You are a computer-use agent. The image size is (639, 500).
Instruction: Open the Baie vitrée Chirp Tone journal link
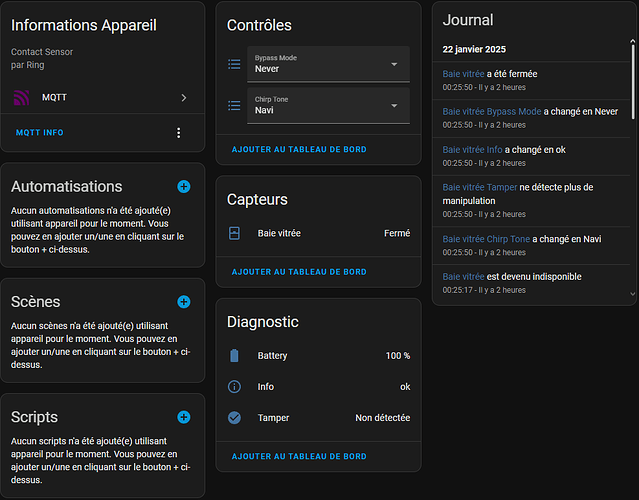pos(486,239)
